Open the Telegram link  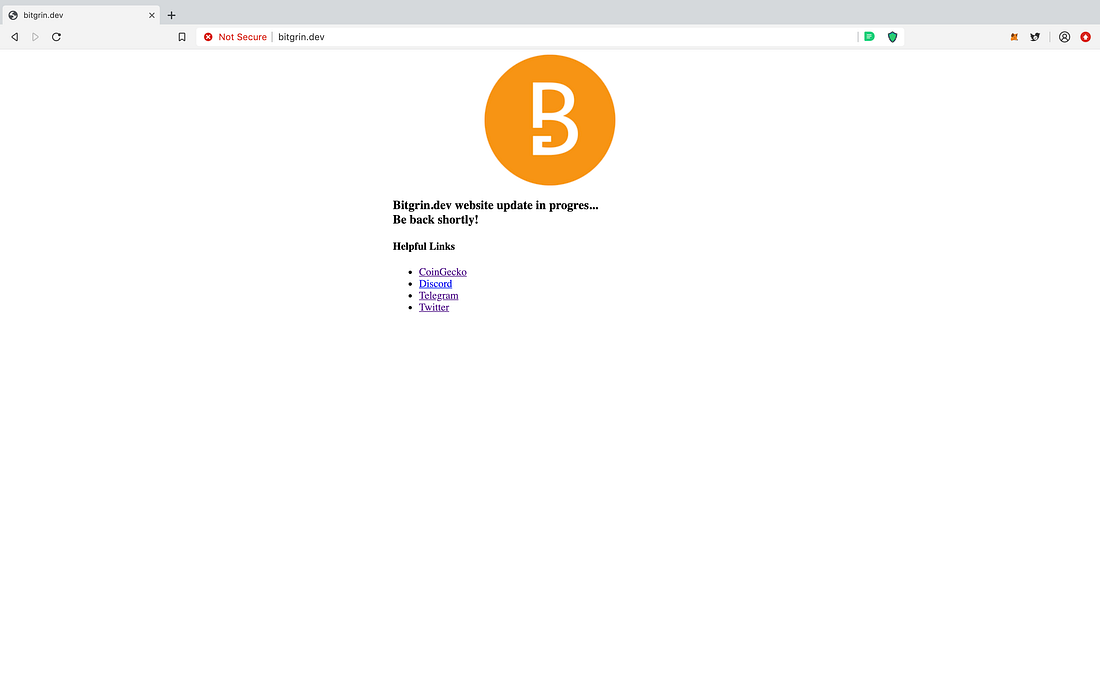coord(438,296)
